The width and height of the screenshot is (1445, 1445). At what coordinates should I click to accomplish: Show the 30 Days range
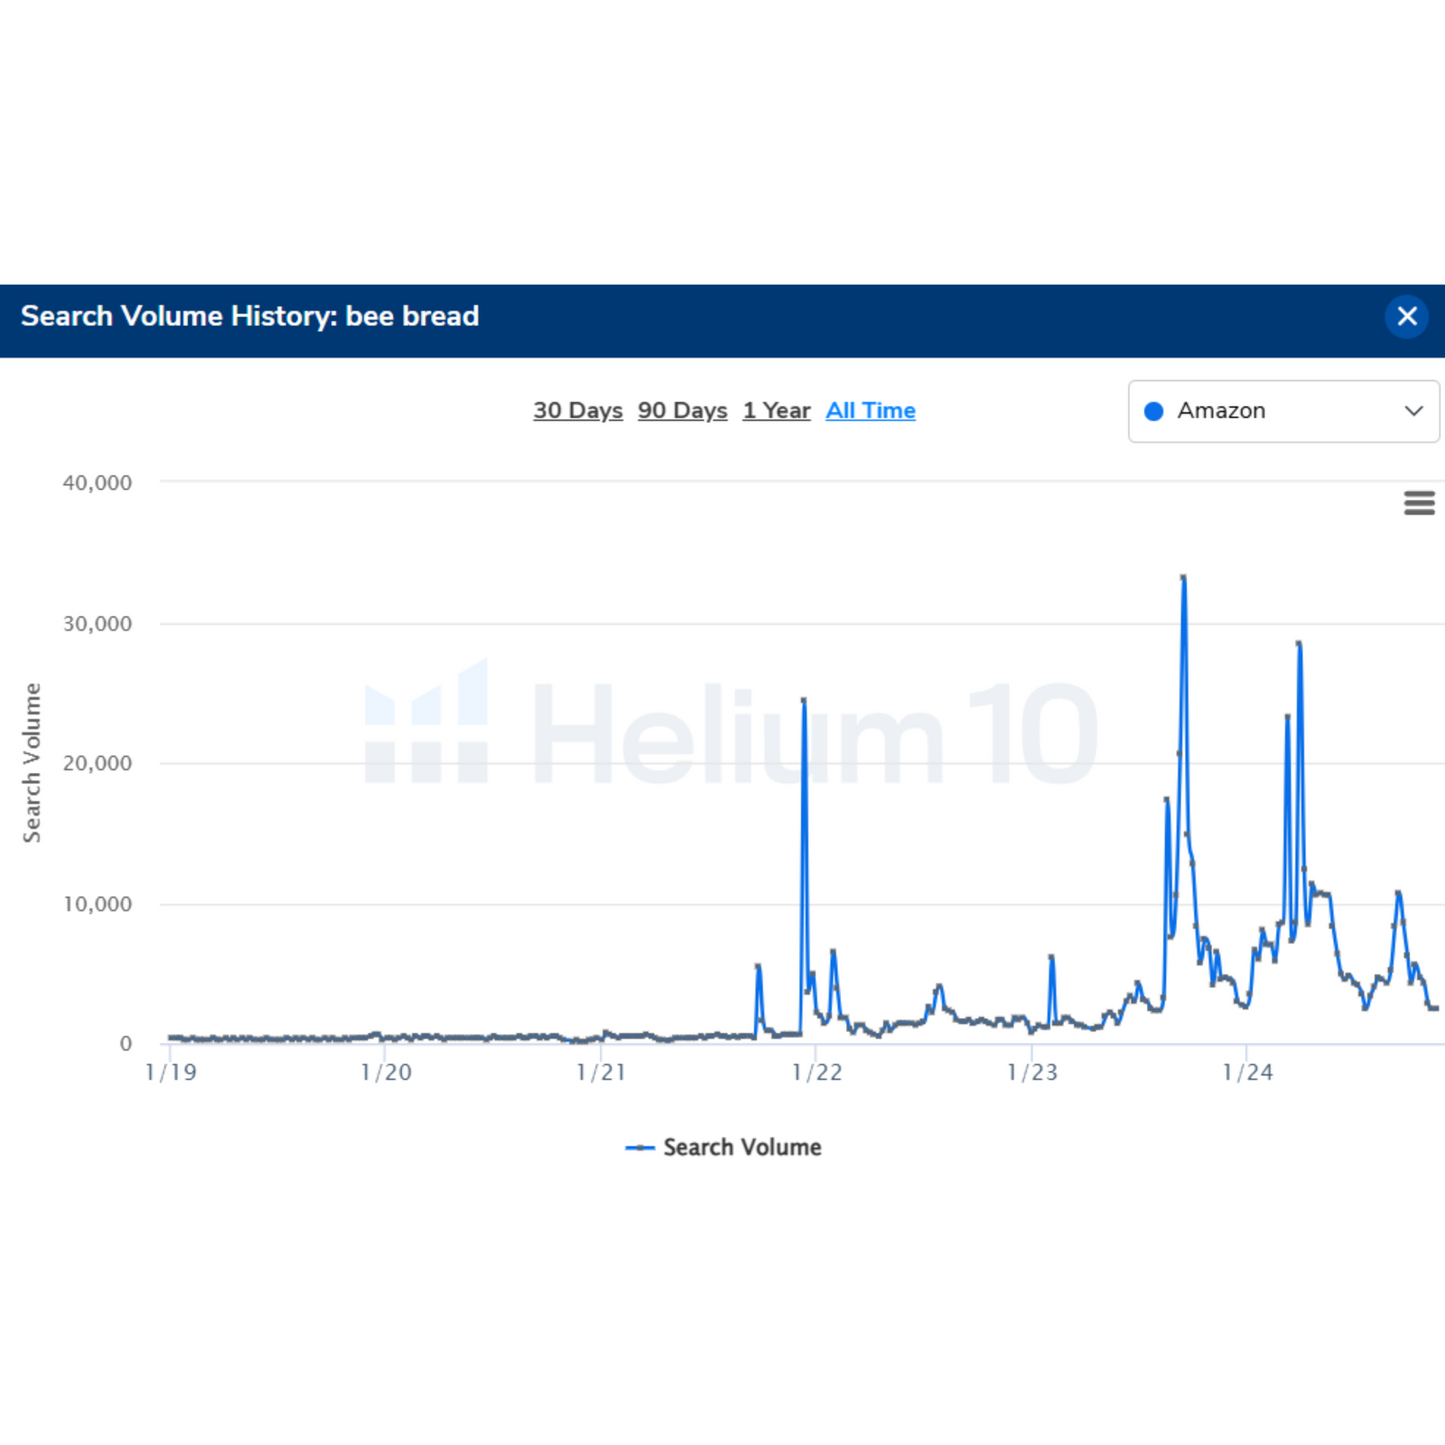click(578, 411)
